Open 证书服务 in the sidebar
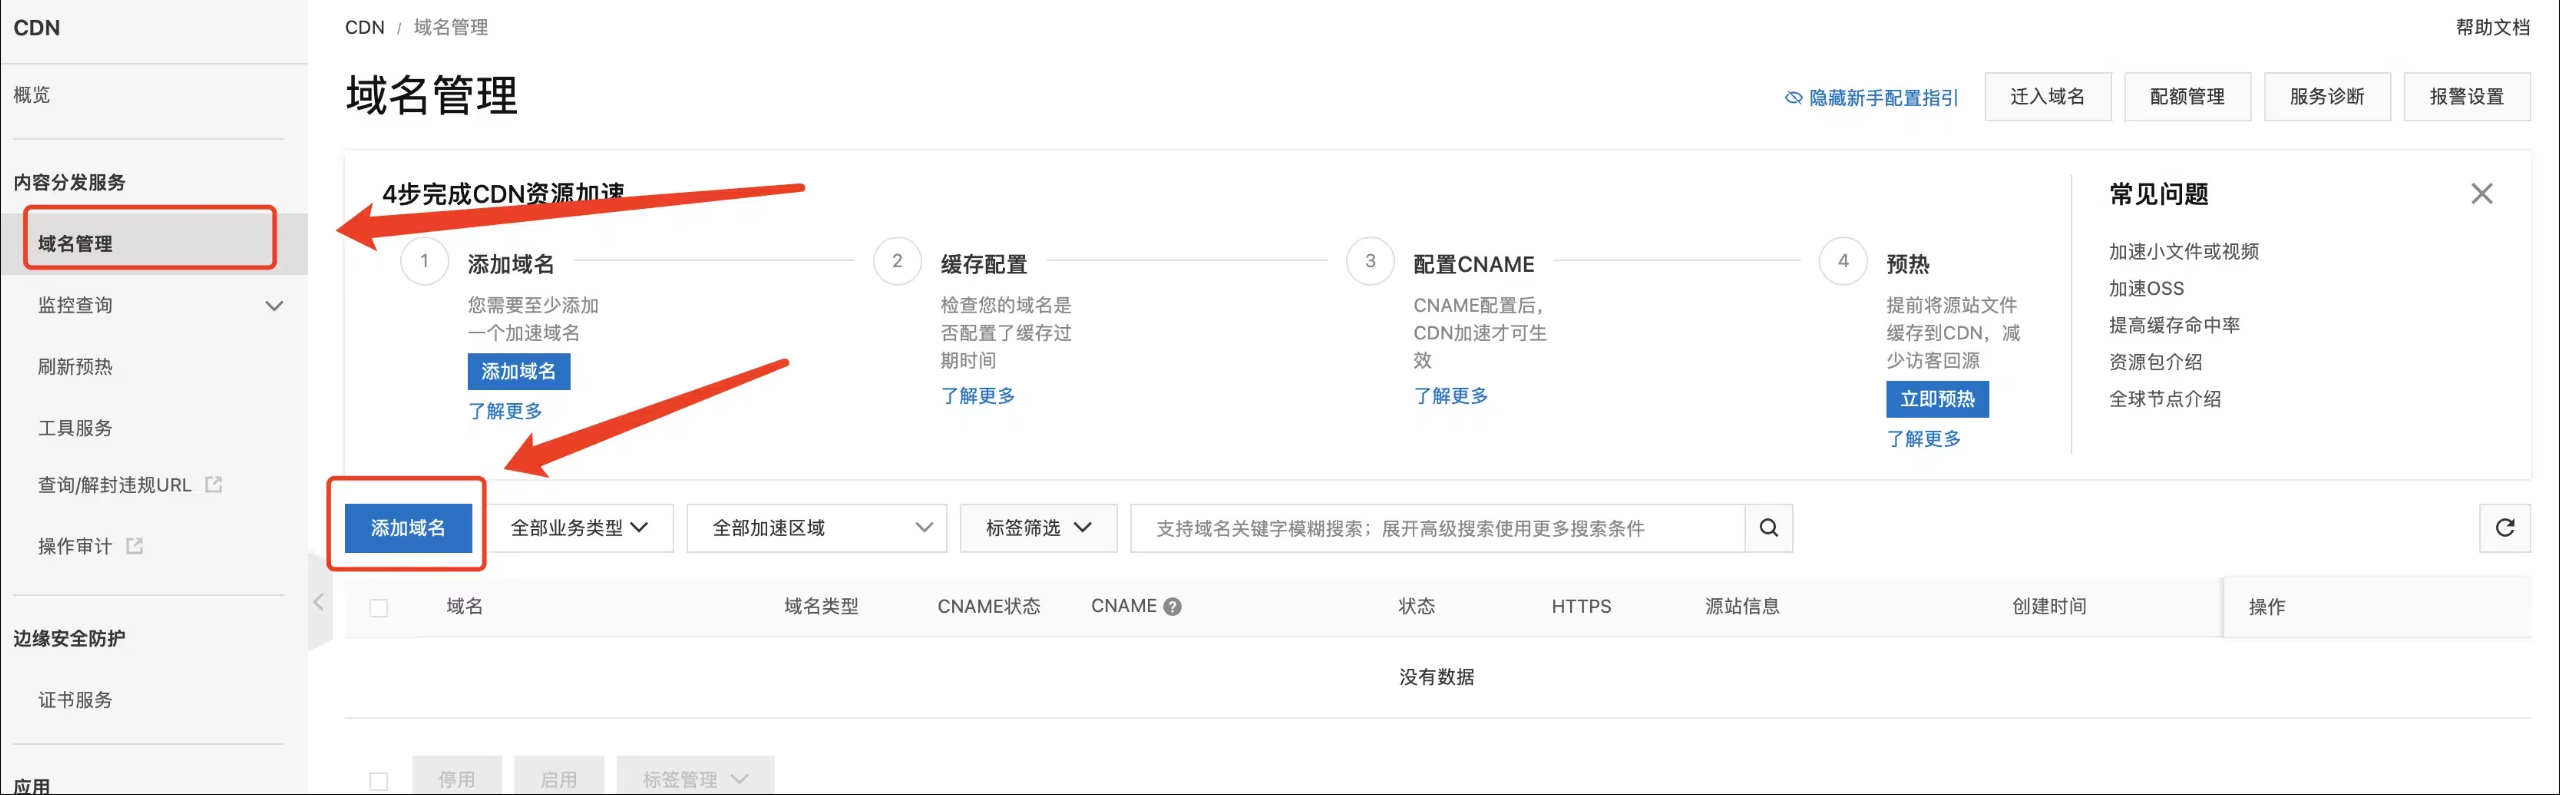This screenshot has height=795, width=2560. pos(75,700)
